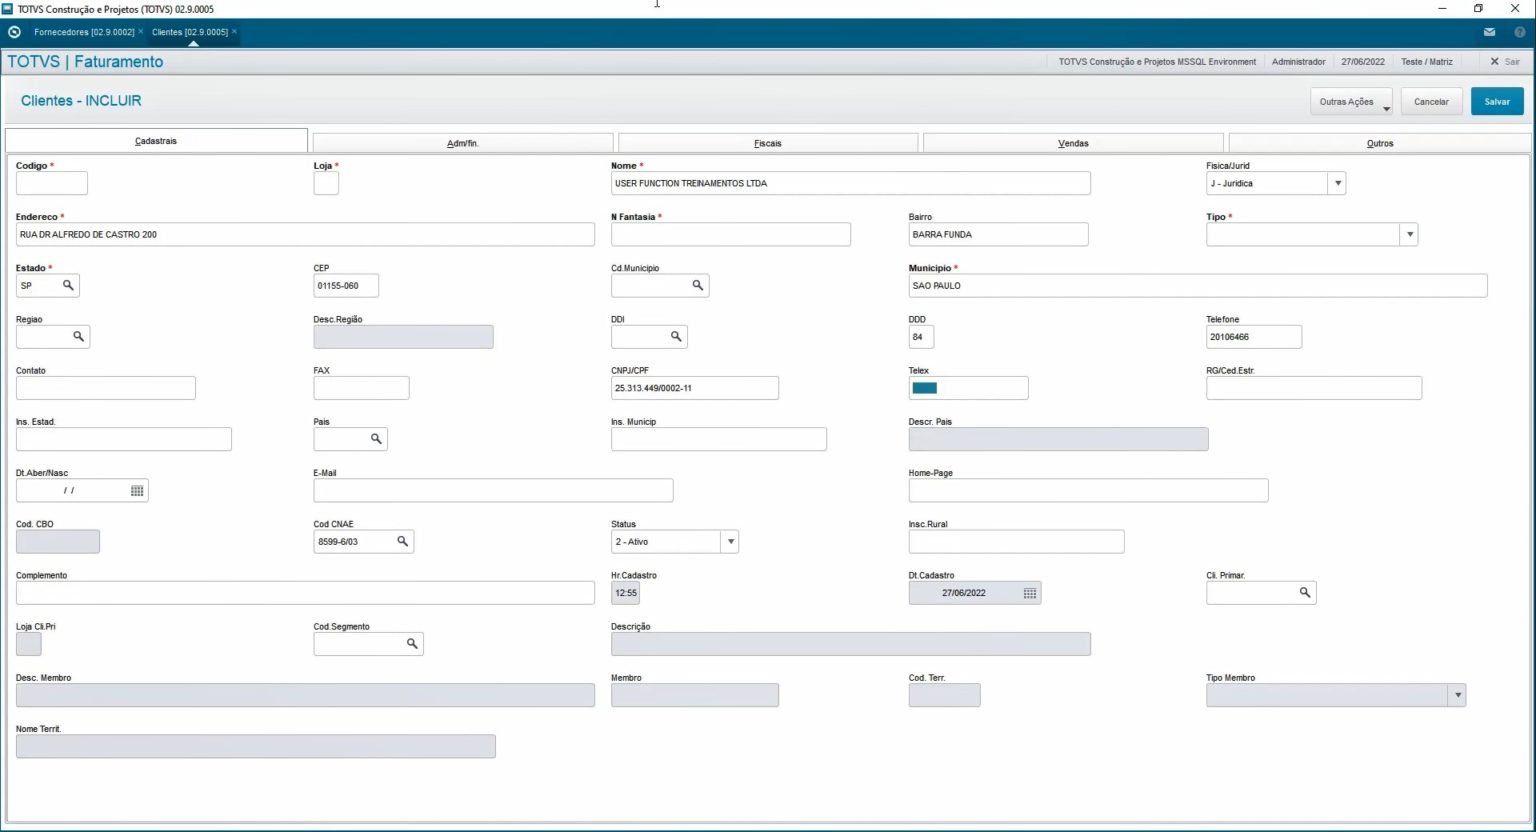
Task: Click the Cancelar button
Action: 1431,102
